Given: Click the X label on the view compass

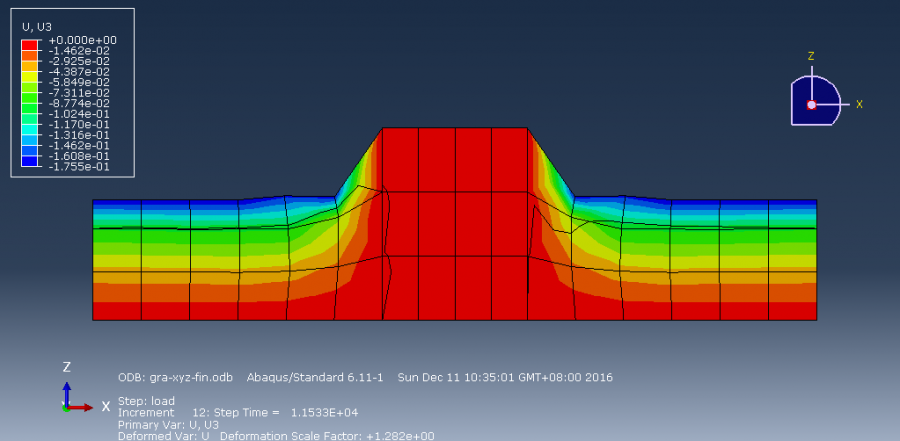Looking at the screenshot, I should coord(859,105).
